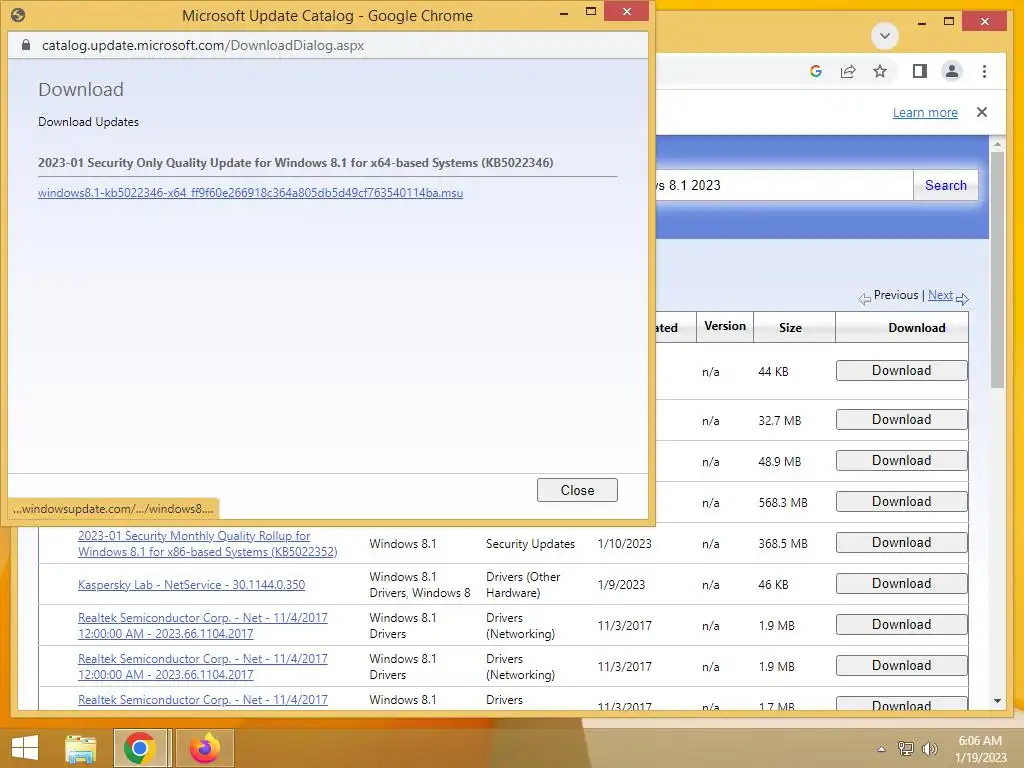Image resolution: width=1024 pixels, height=768 pixels.
Task: Download the 32.7 MB update
Action: pyautogui.click(x=901, y=419)
